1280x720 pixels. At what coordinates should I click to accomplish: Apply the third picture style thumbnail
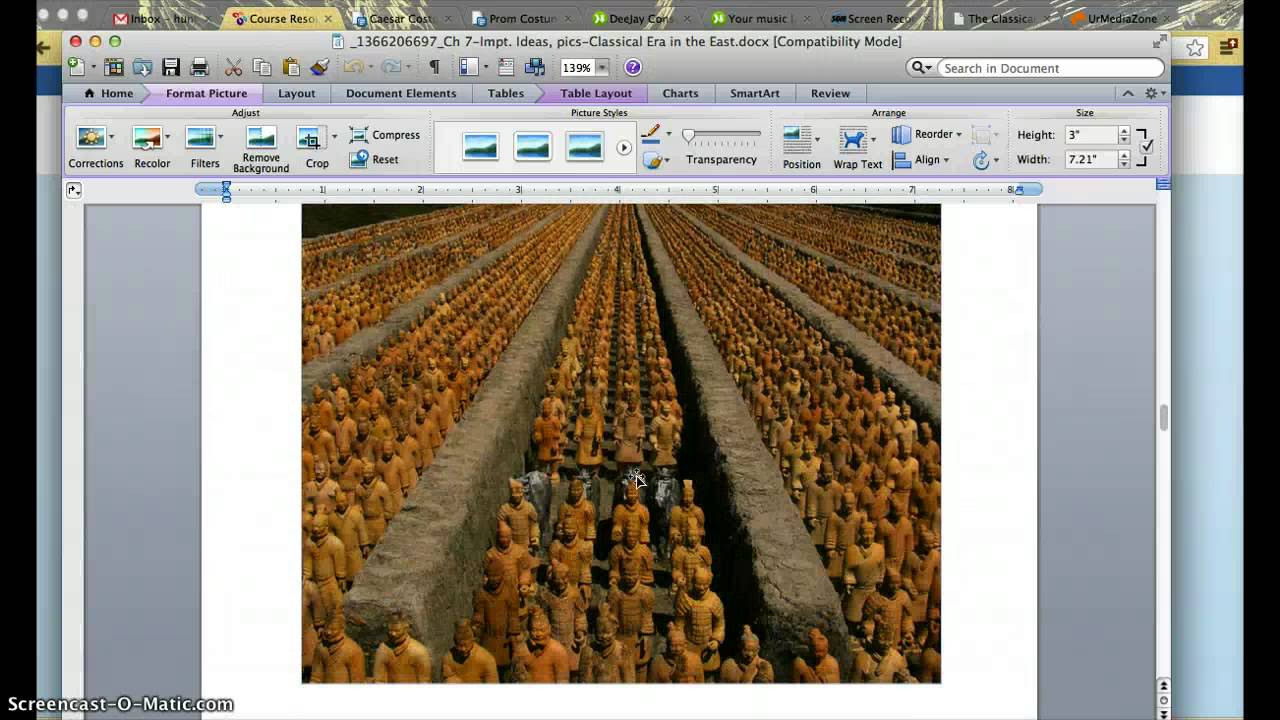tap(584, 147)
